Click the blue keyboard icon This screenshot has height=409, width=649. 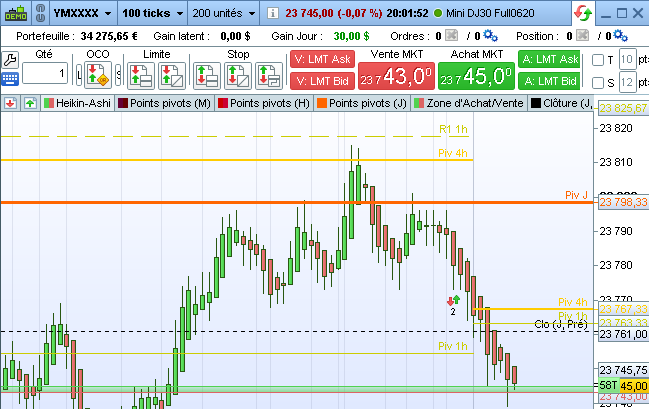(x=10, y=79)
